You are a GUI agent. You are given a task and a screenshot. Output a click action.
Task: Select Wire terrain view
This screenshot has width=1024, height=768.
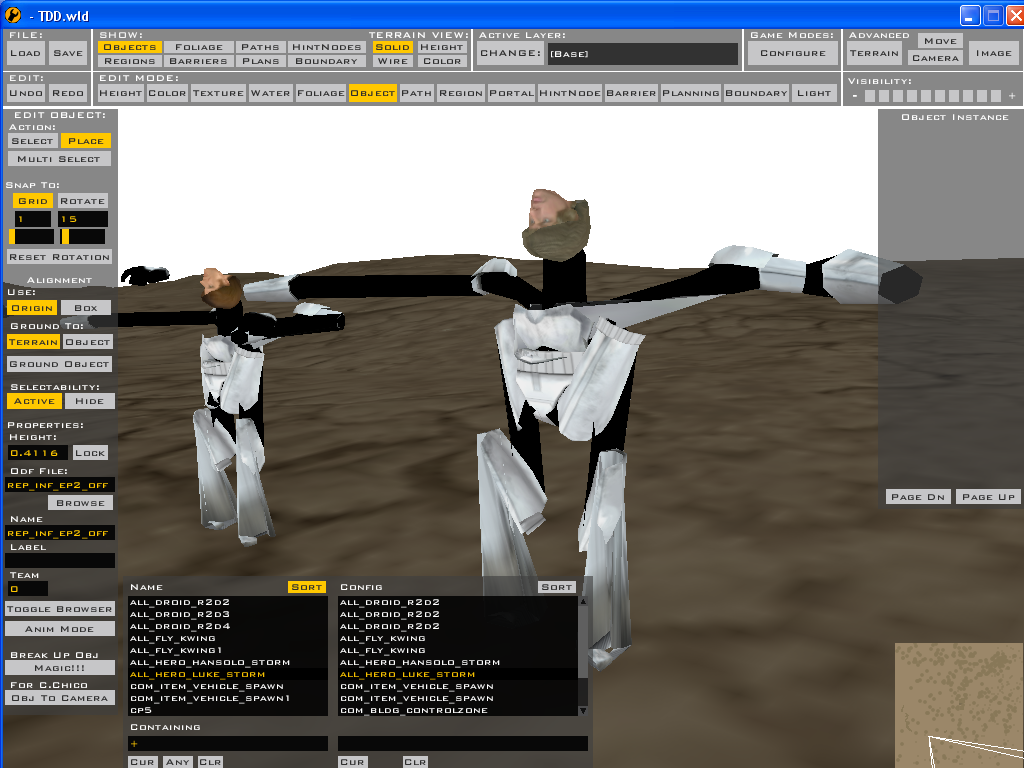point(392,61)
